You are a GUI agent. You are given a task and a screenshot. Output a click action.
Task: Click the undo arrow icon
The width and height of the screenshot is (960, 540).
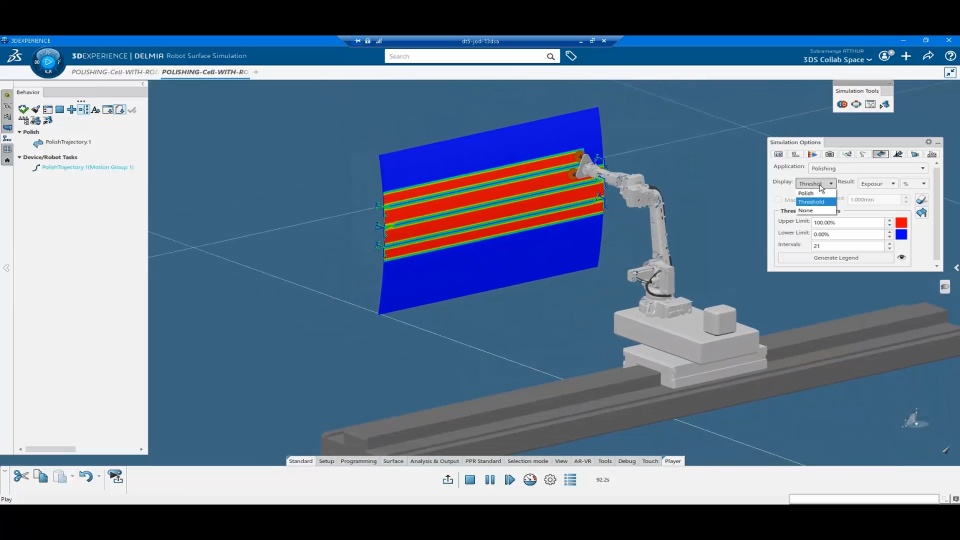[x=85, y=476]
